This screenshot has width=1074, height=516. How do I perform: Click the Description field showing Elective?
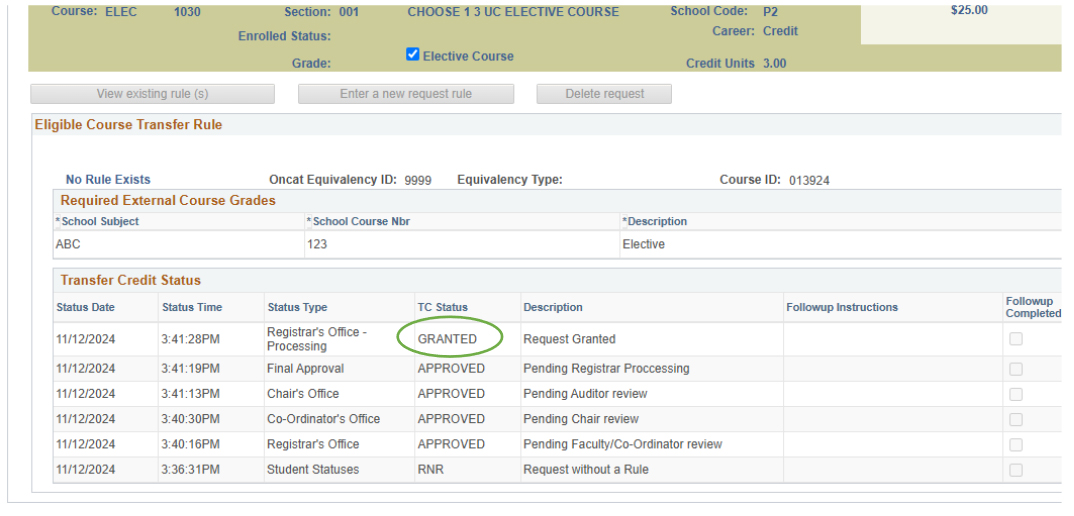pyautogui.click(x=838, y=244)
